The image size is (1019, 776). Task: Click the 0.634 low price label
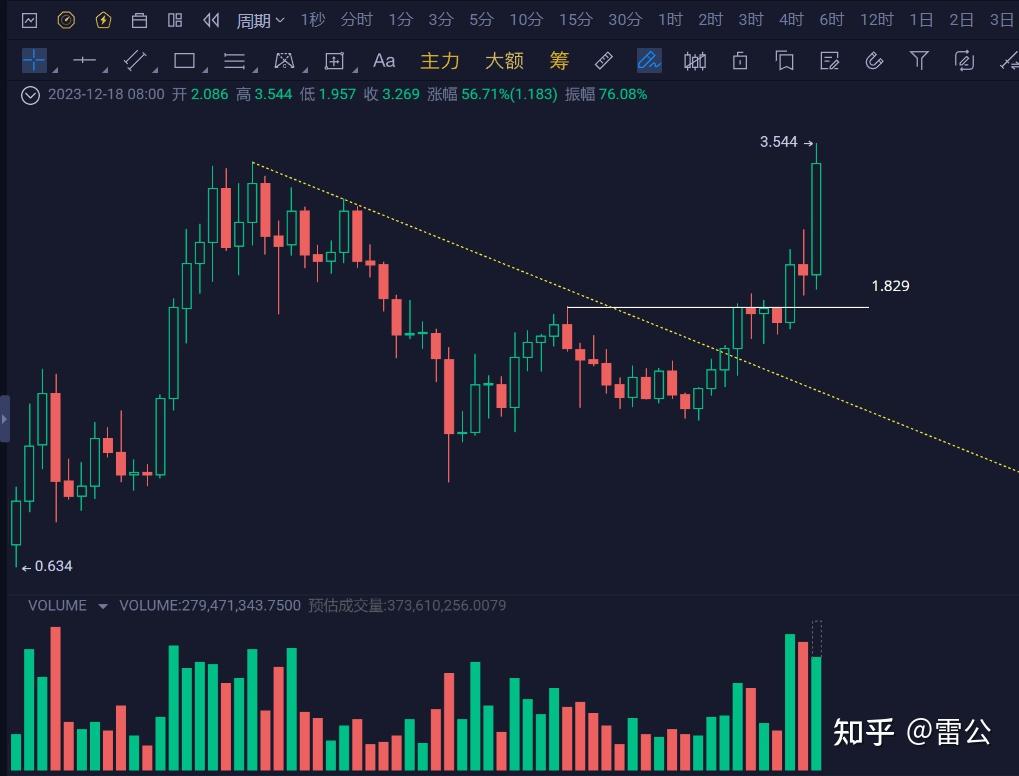[53, 566]
